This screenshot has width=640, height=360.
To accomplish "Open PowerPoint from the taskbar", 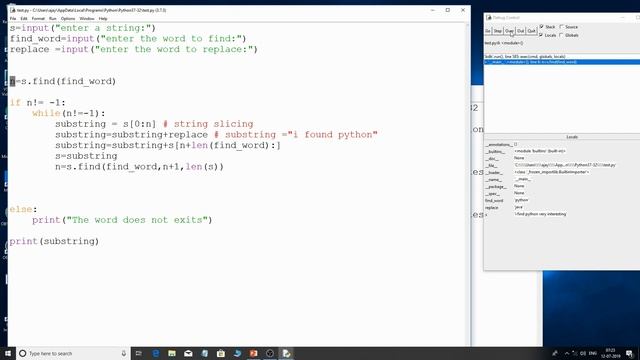I will click(x=253, y=353).
